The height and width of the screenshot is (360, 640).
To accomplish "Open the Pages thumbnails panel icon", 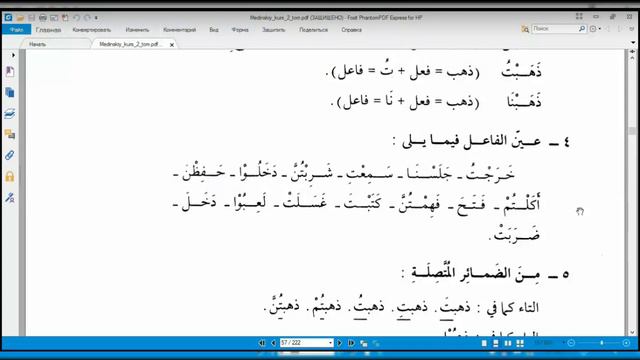I will (x=10, y=92).
